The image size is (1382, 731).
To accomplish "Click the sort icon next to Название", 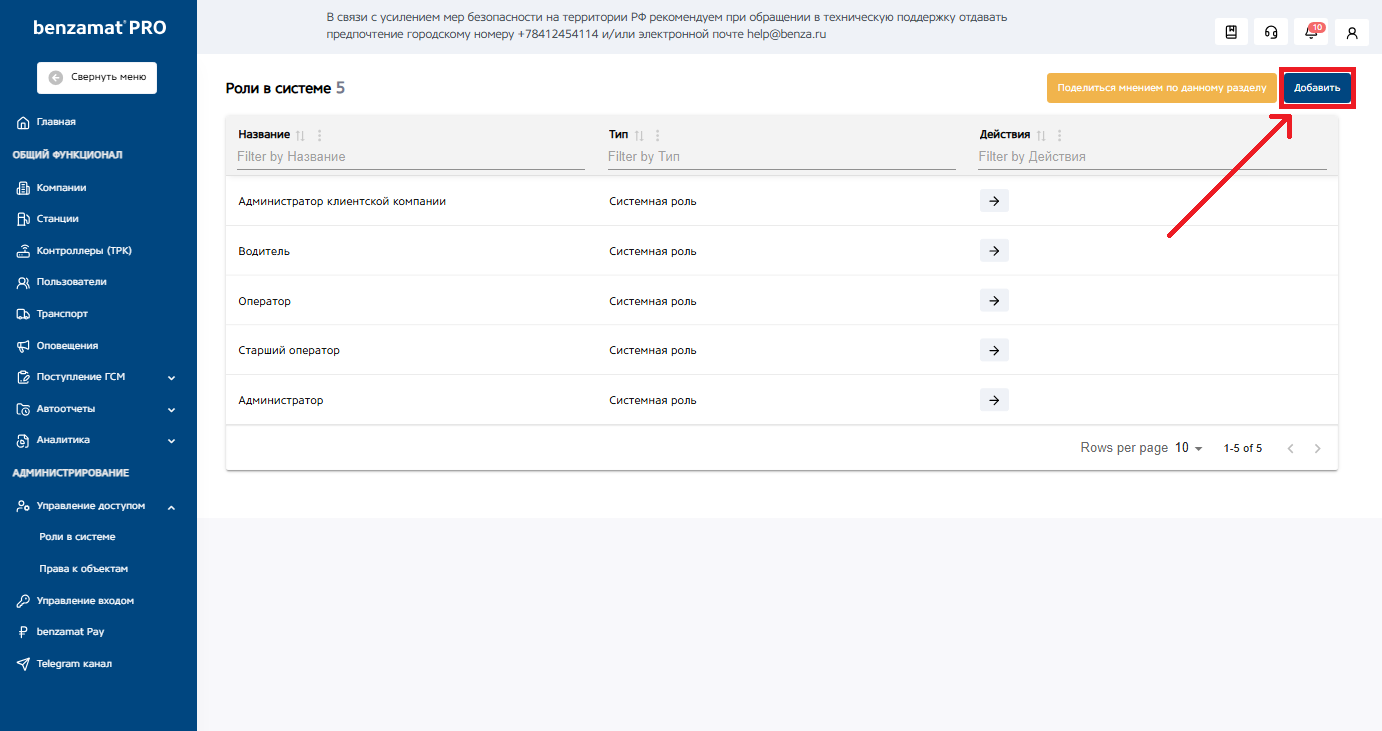I will coord(300,135).
